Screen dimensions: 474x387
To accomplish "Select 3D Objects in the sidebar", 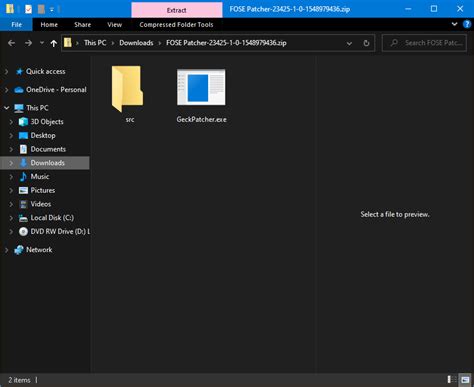I will (47, 122).
